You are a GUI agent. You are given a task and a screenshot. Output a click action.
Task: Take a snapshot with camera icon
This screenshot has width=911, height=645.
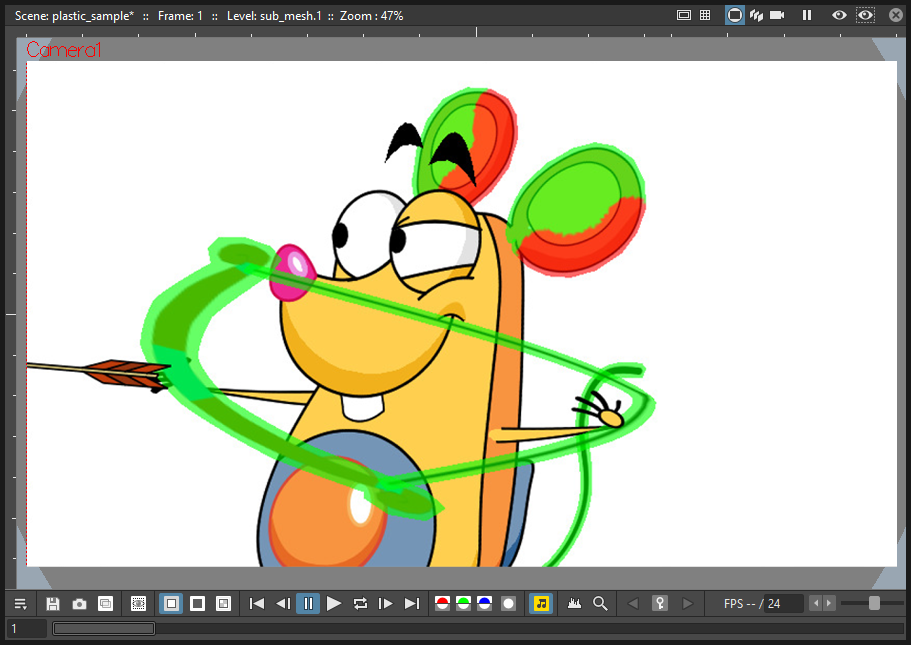click(x=79, y=604)
